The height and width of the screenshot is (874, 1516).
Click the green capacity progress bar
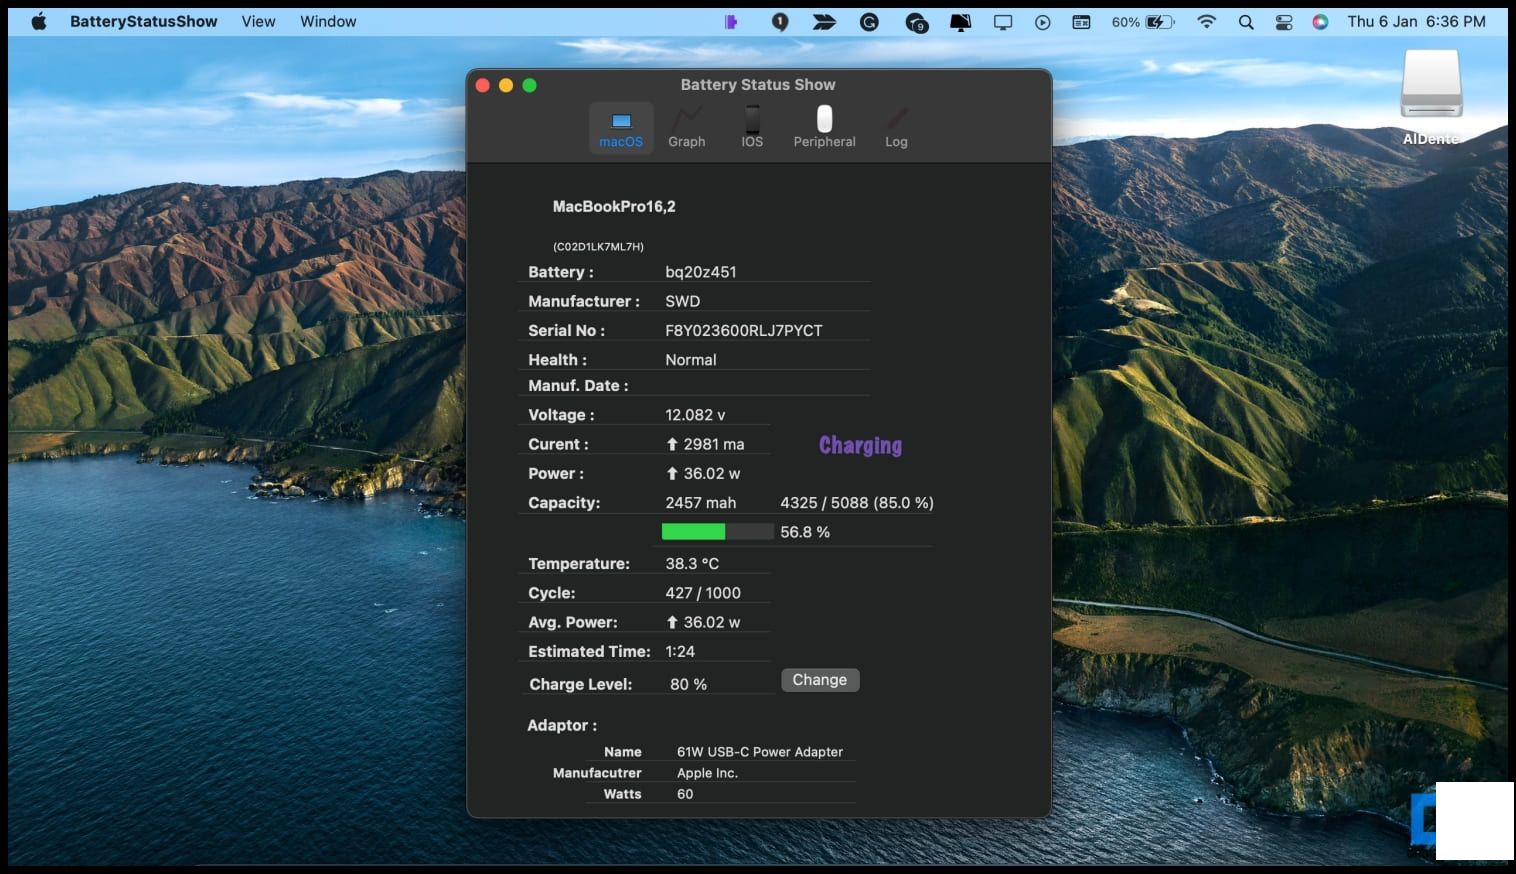tap(717, 531)
